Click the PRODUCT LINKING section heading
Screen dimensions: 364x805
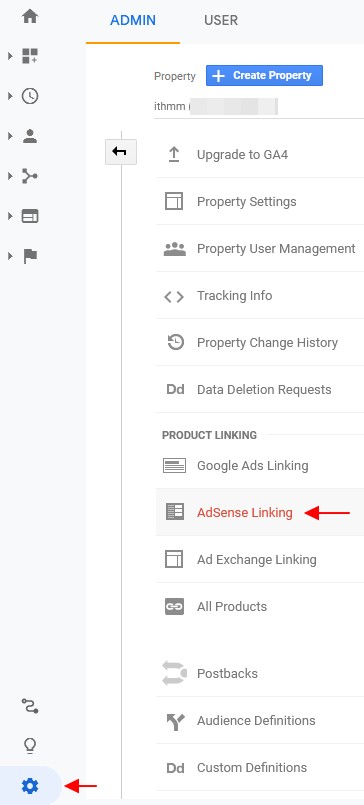209,435
